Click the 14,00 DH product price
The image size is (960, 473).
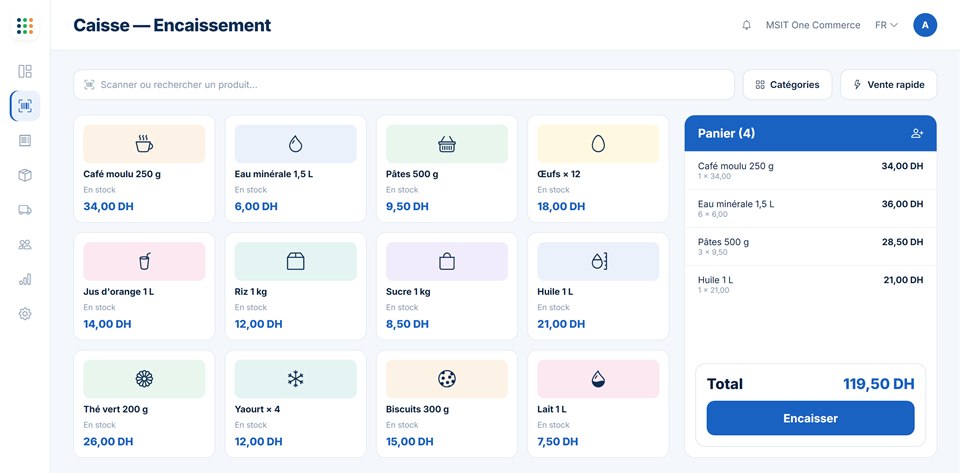coord(107,324)
